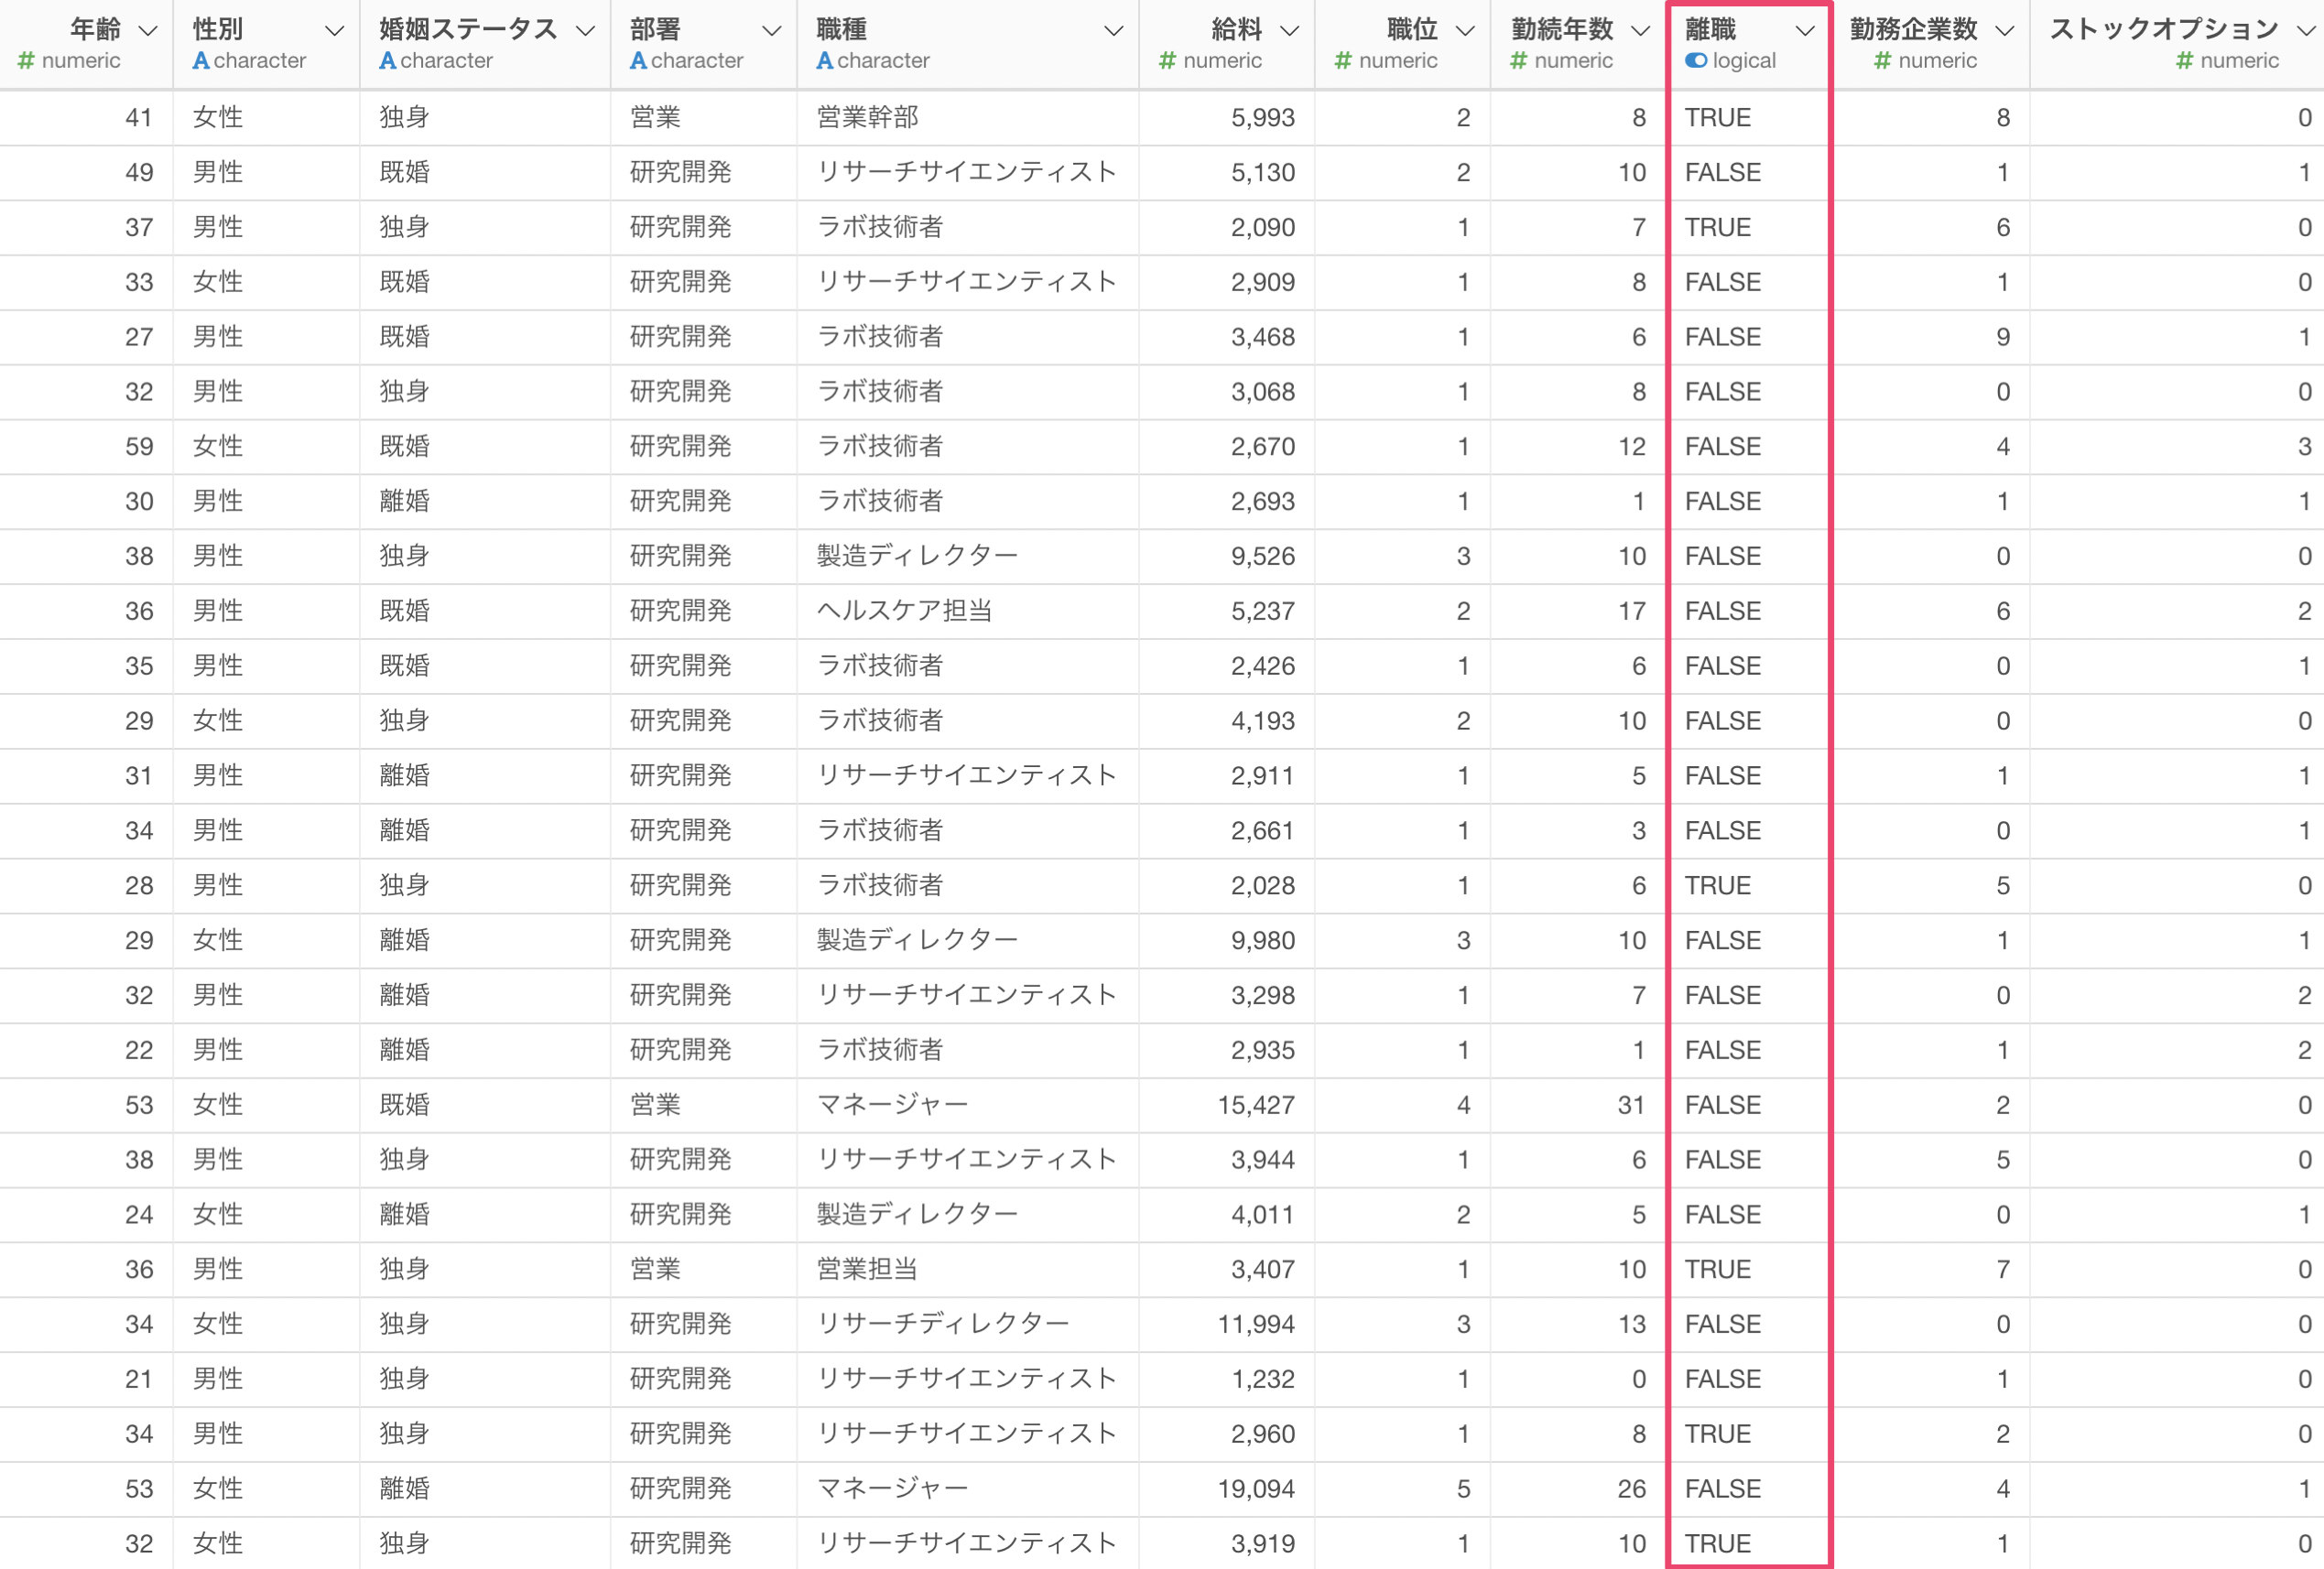Select the 職種 column header
The image size is (2324, 1569).
click(968, 44)
